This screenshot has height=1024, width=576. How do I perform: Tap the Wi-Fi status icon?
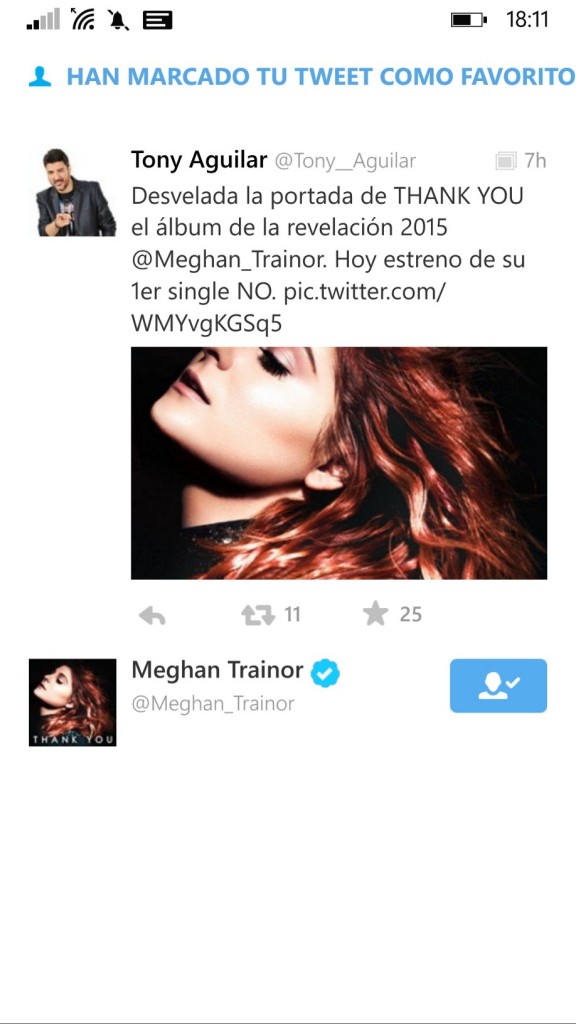click(x=82, y=19)
